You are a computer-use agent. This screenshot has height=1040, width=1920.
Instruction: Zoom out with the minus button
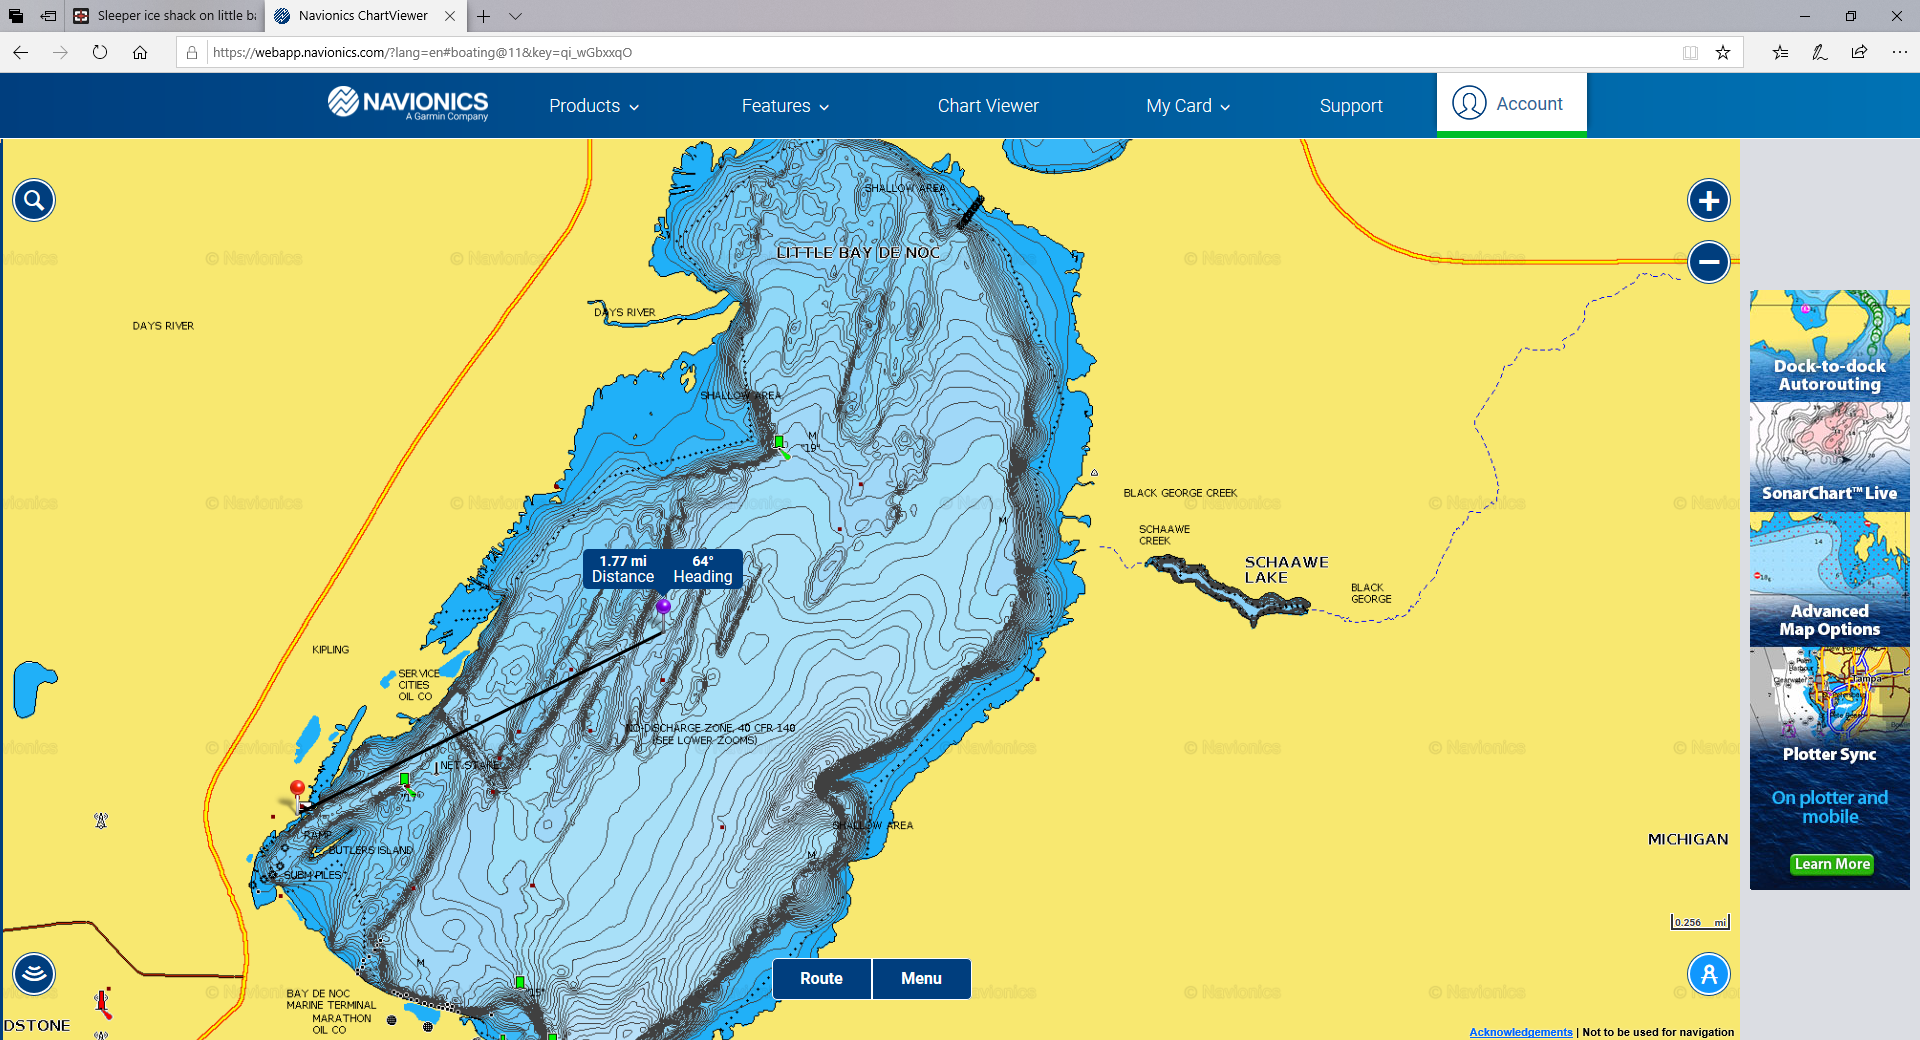[x=1709, y=262]
